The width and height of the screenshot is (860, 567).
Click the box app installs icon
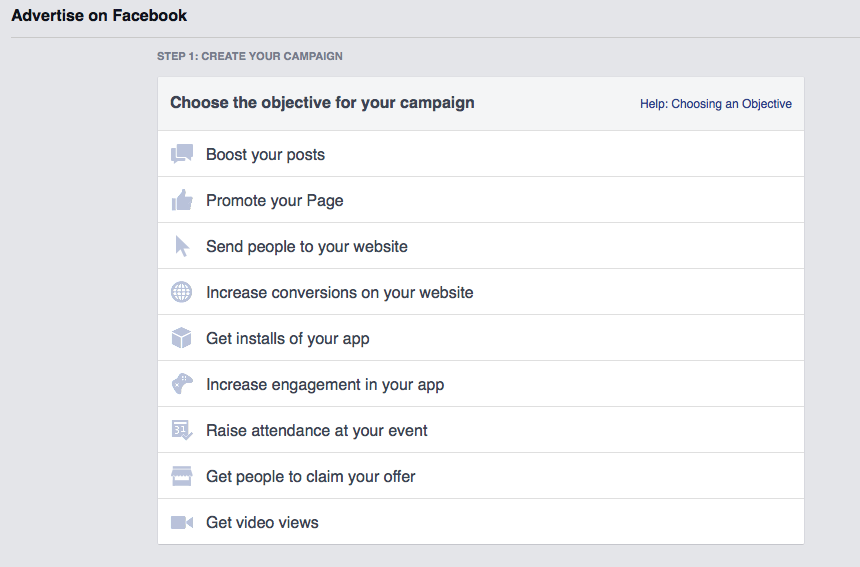(x=182, y=338)
